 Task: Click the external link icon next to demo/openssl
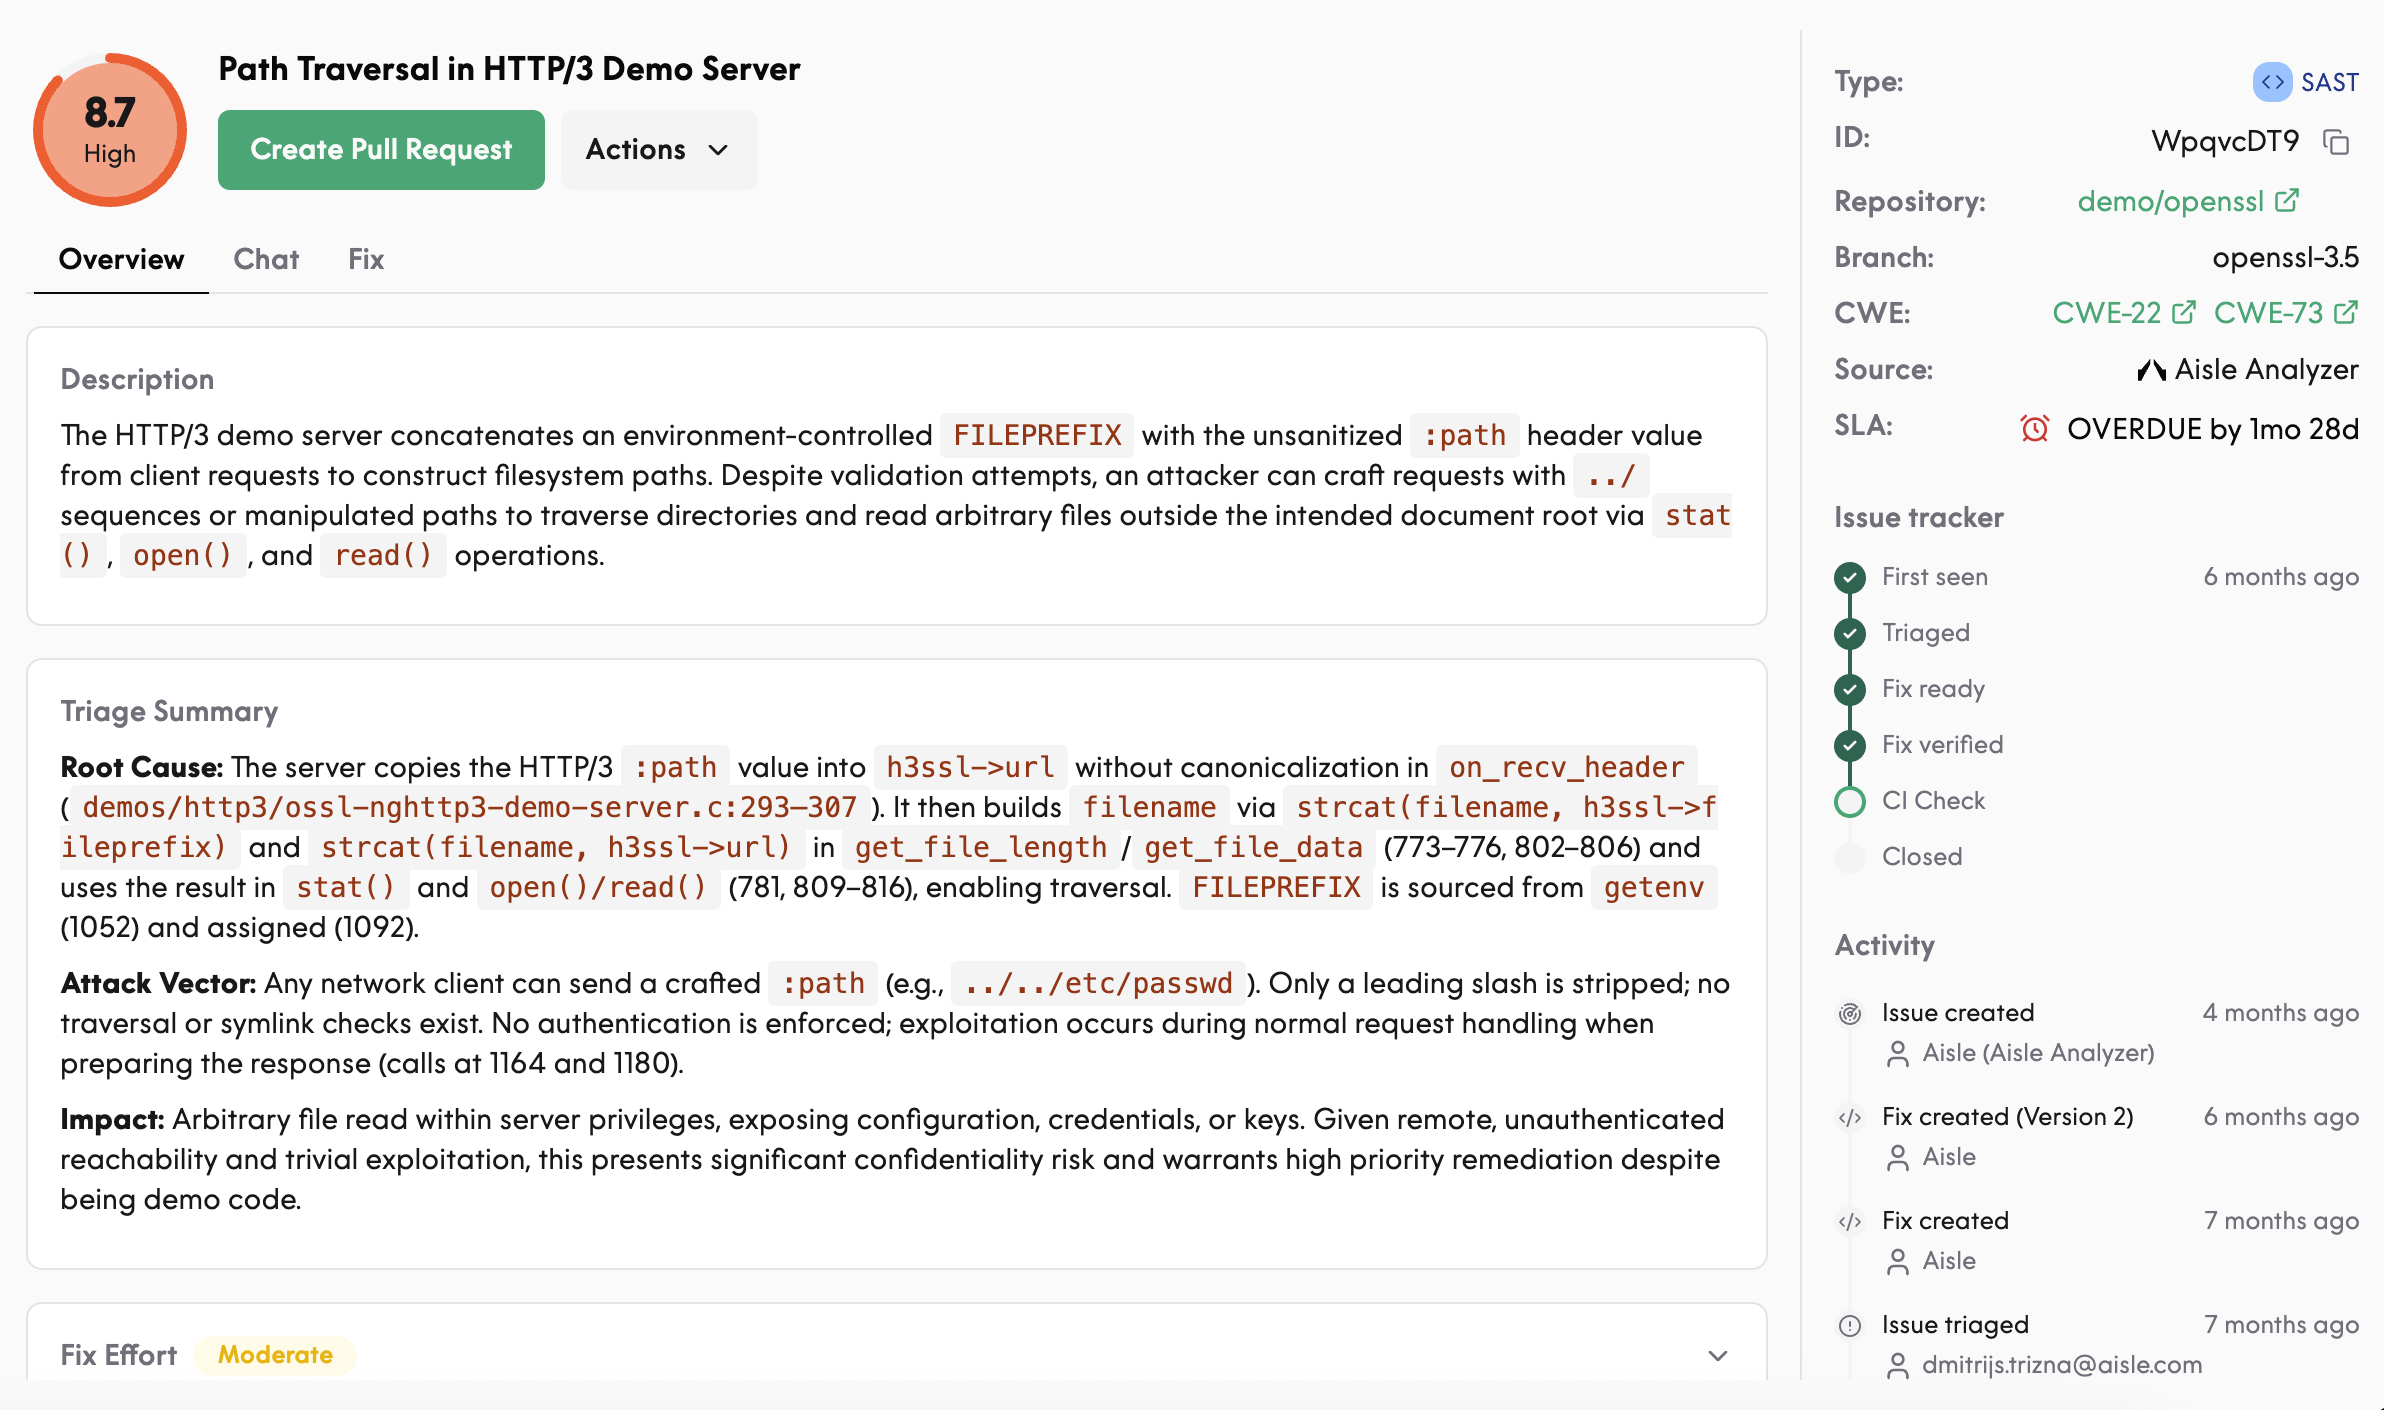pyautogui.click(x=2287, y=201)
